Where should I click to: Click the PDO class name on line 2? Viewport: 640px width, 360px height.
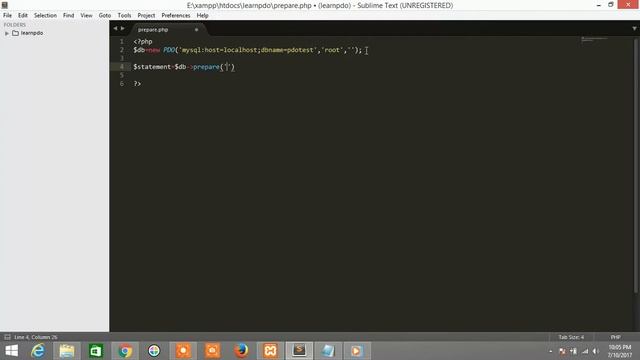pos(169,50)
